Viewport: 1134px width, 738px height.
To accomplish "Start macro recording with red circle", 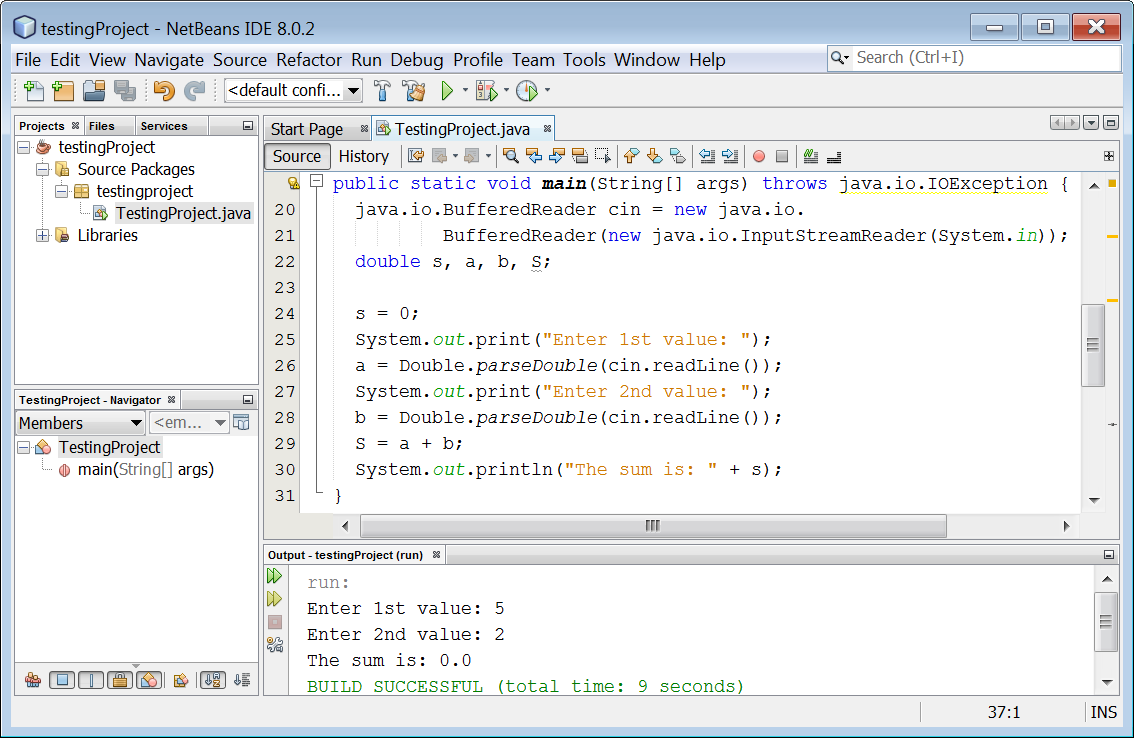I will [759, 156].
